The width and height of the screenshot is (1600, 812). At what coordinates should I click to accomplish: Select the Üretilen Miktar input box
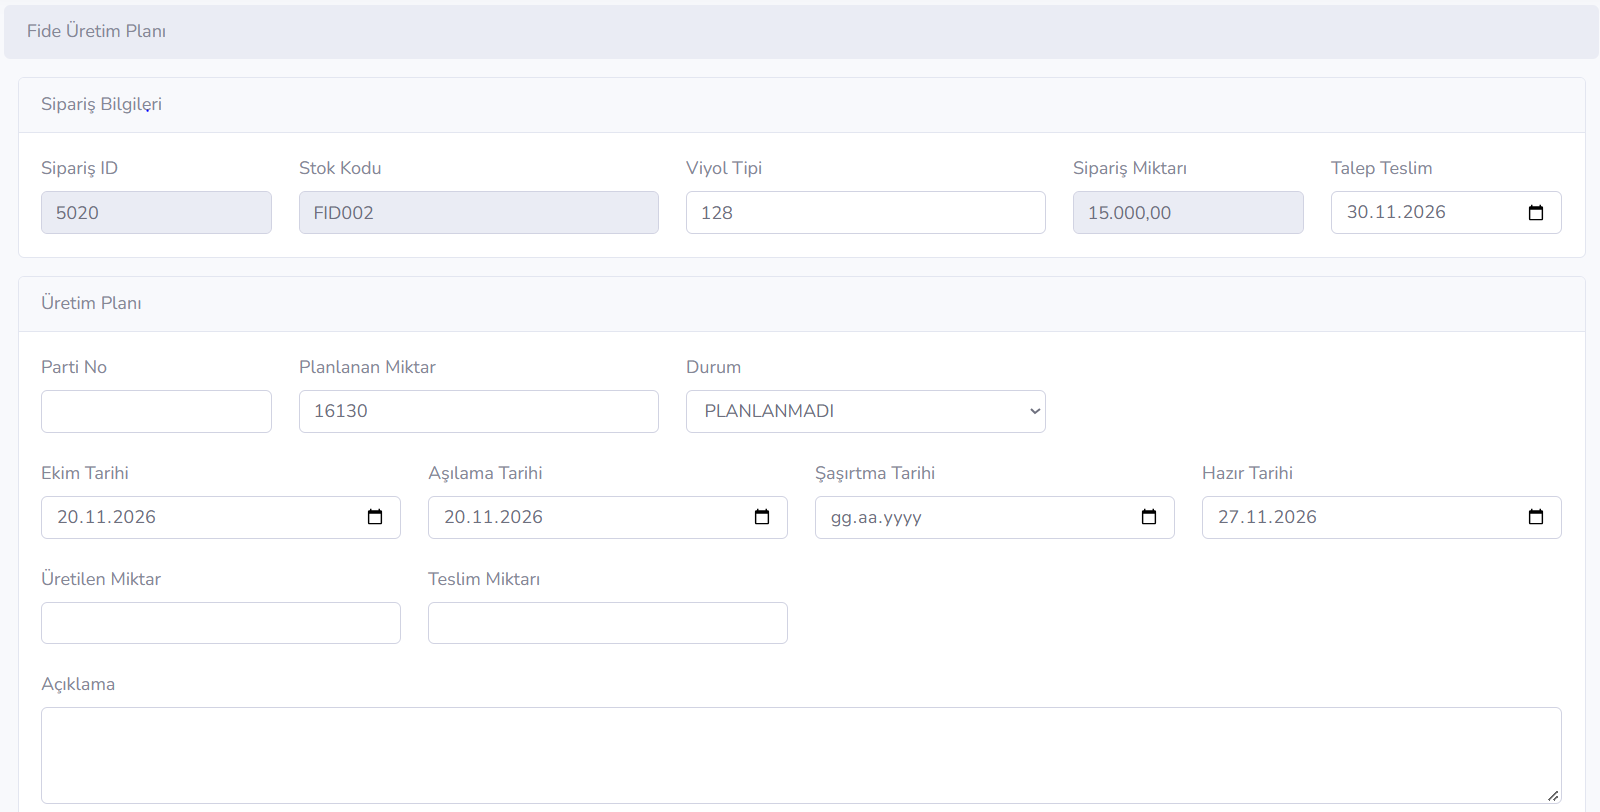[x=221, y=623]
